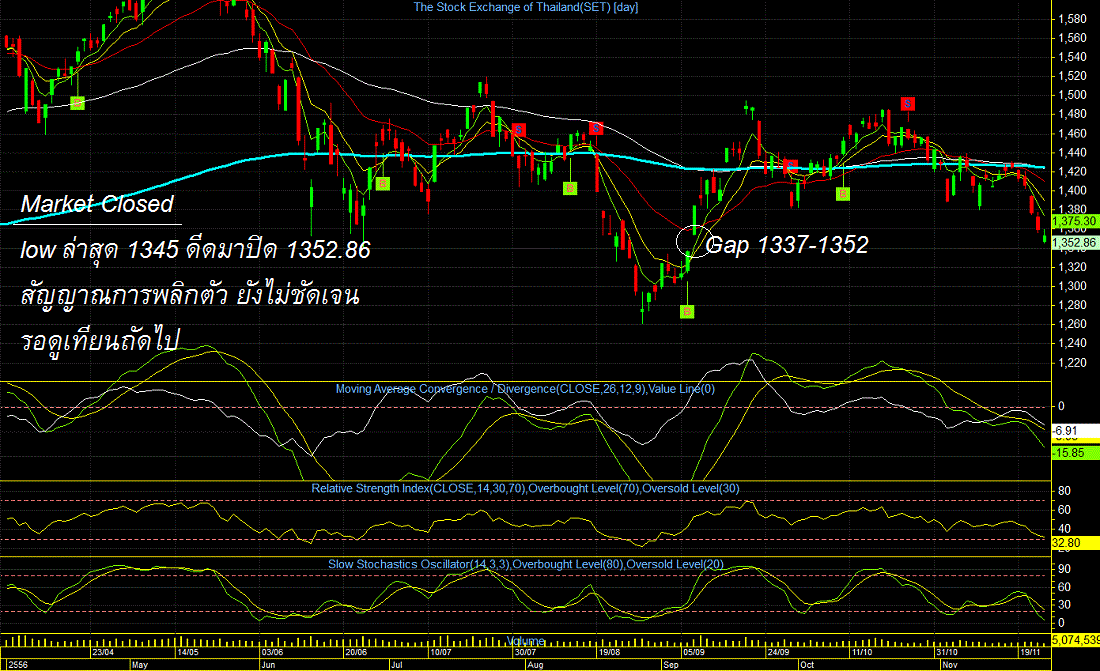Select the Slow Stochastics Oscillator indicator title
This screenshot has height=671, width=1100.
point(525,564)
